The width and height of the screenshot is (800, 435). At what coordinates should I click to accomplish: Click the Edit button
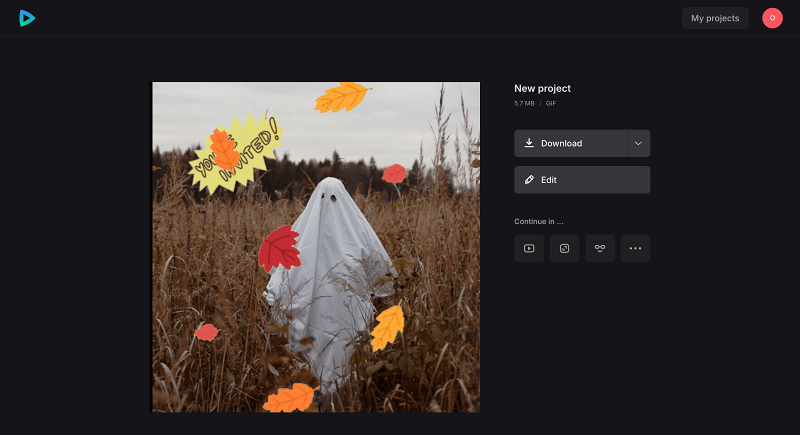coord(582,180)
